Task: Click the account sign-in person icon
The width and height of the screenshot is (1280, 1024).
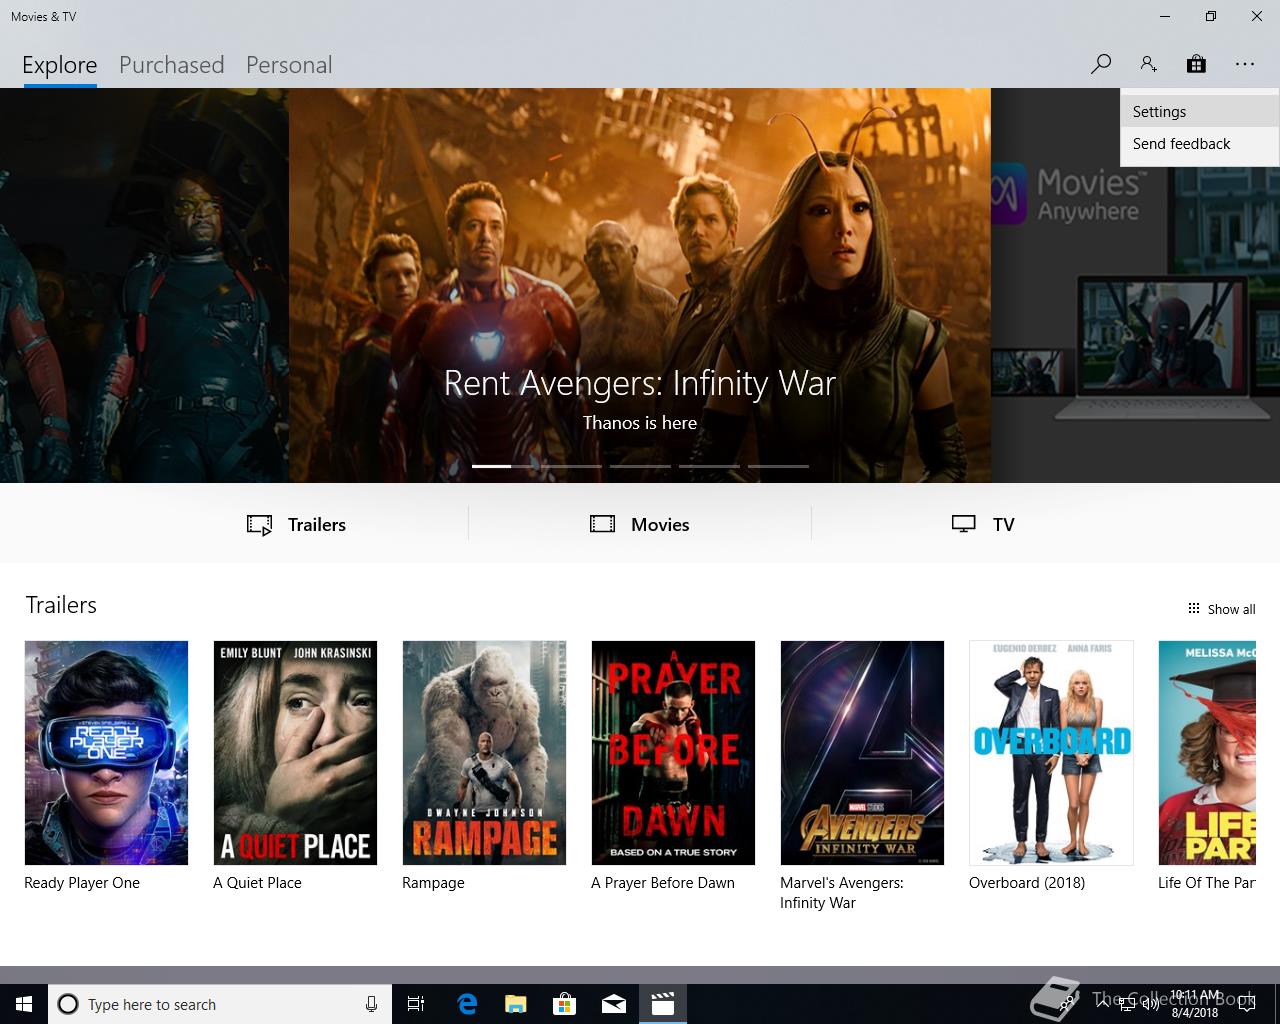Action: tap(1148, 64)
